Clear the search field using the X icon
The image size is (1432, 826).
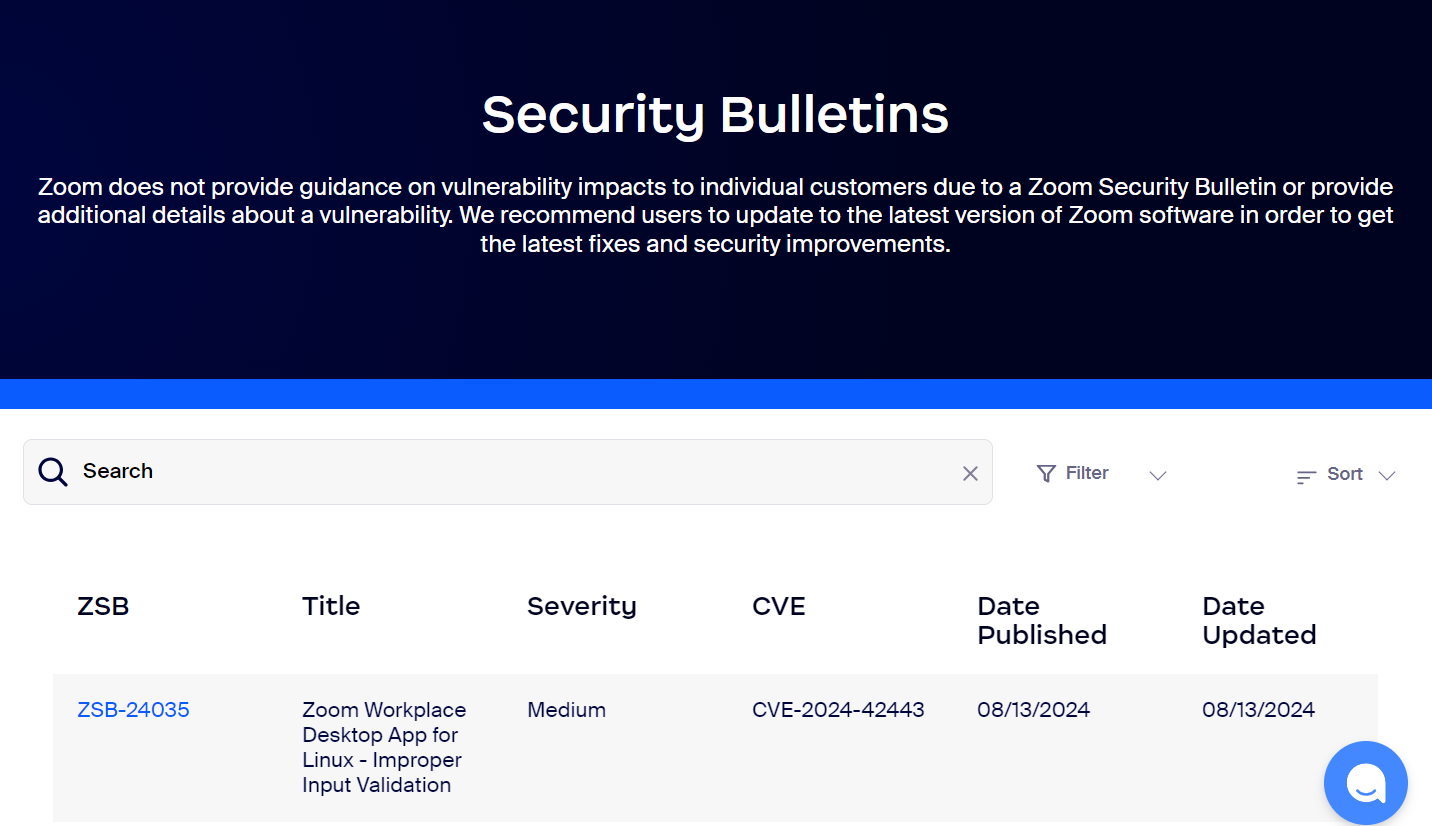(969, 473)
